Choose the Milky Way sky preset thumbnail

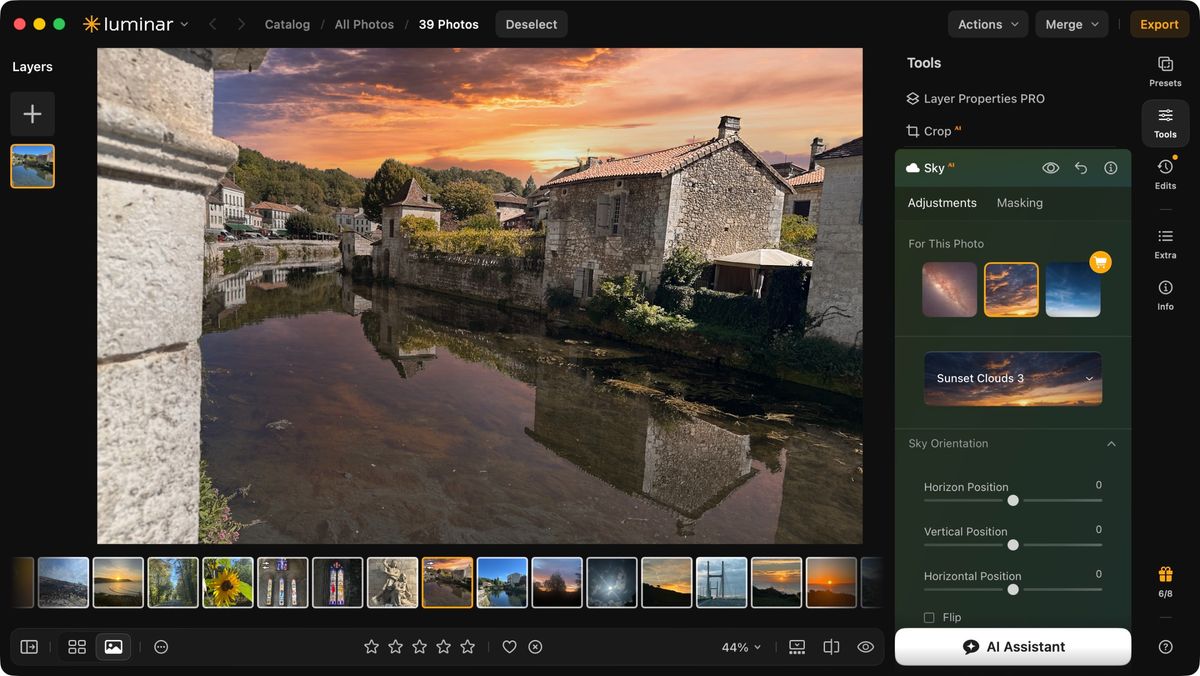pyautogui.click(x=949, y=290)
